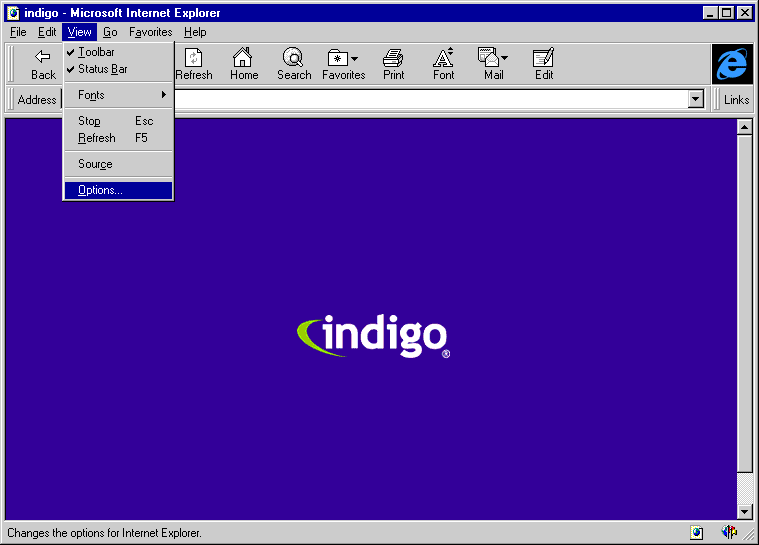
Task: Open the Go menu
Action: pos(110,32)
